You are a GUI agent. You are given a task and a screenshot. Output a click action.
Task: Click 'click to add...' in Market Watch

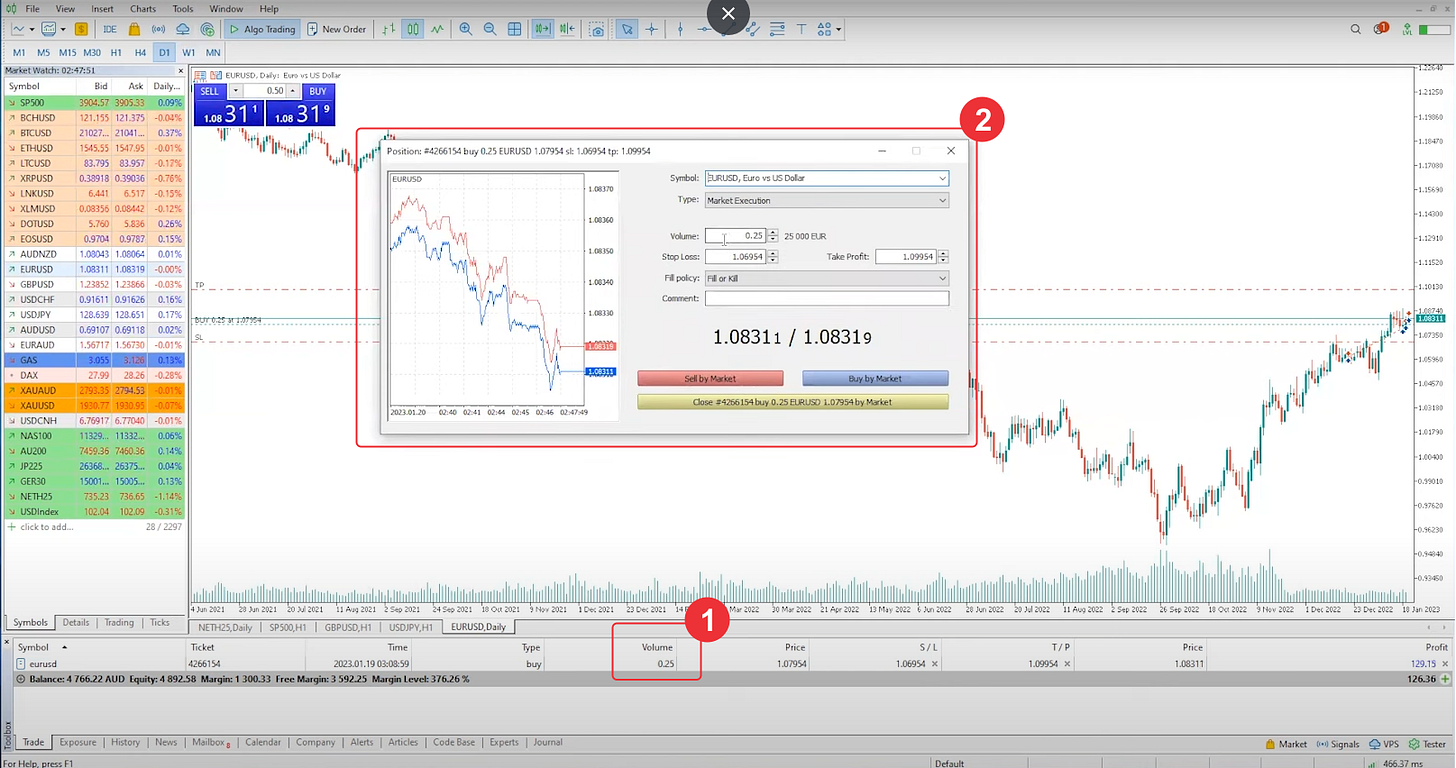point(48,527)
